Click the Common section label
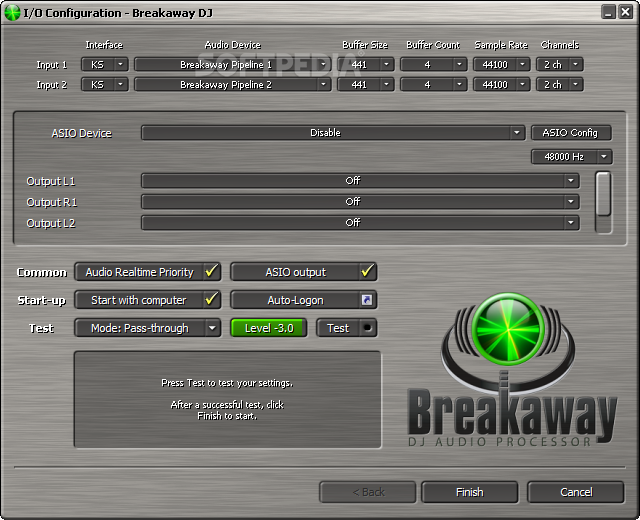This screenshot has width=640, height=520. coord(41,272)
